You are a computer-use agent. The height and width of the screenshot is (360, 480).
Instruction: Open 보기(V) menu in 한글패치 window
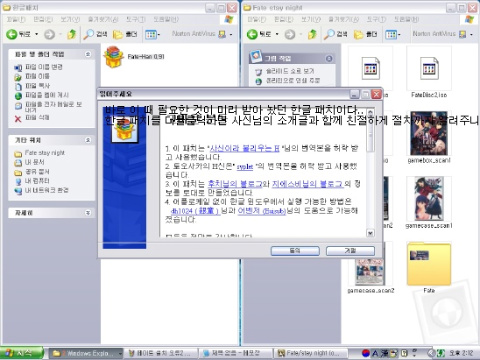coord(70,20)
